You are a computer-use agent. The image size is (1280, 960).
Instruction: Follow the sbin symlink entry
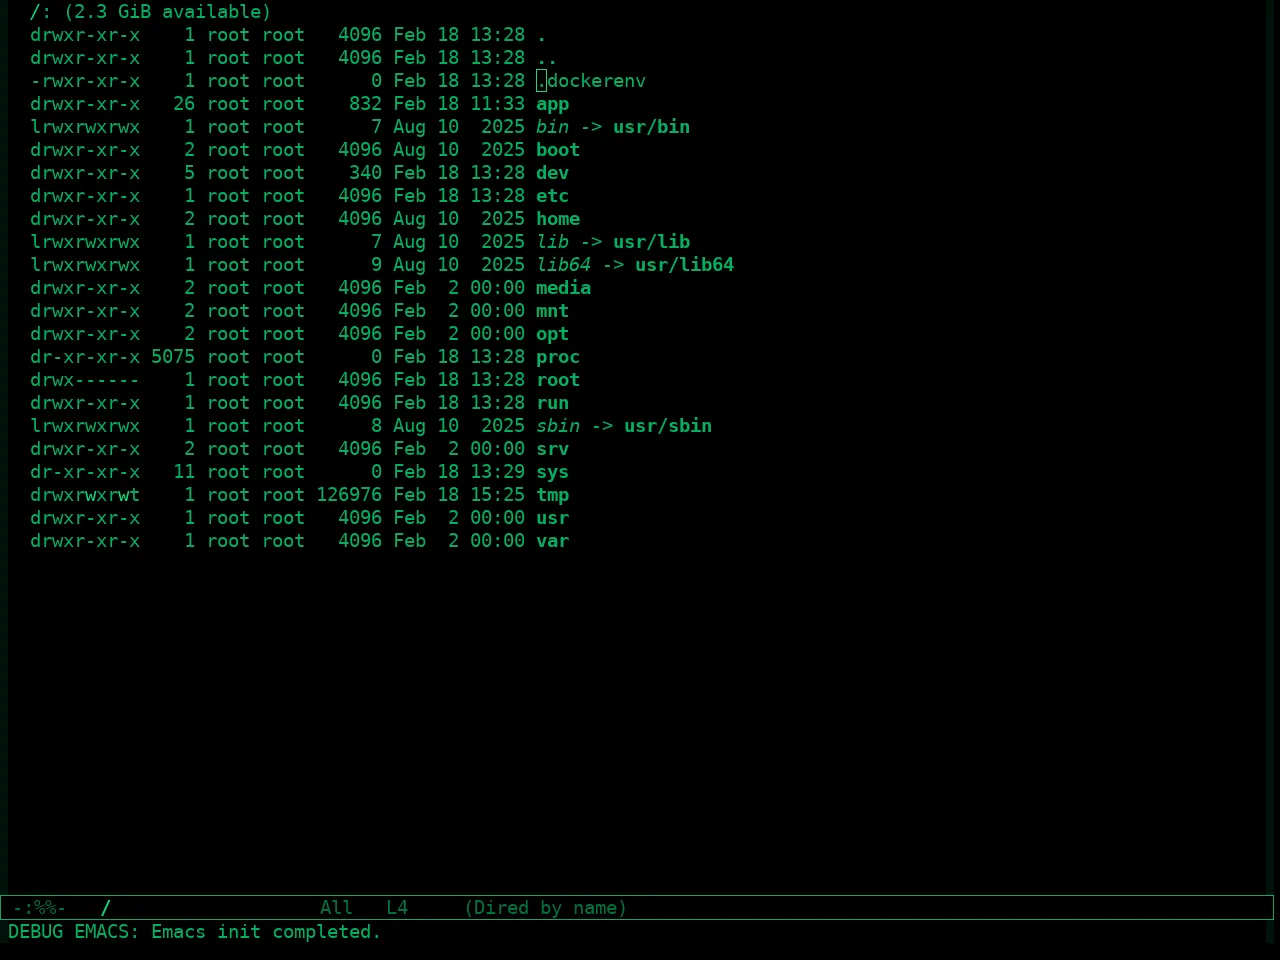[558, 426]
